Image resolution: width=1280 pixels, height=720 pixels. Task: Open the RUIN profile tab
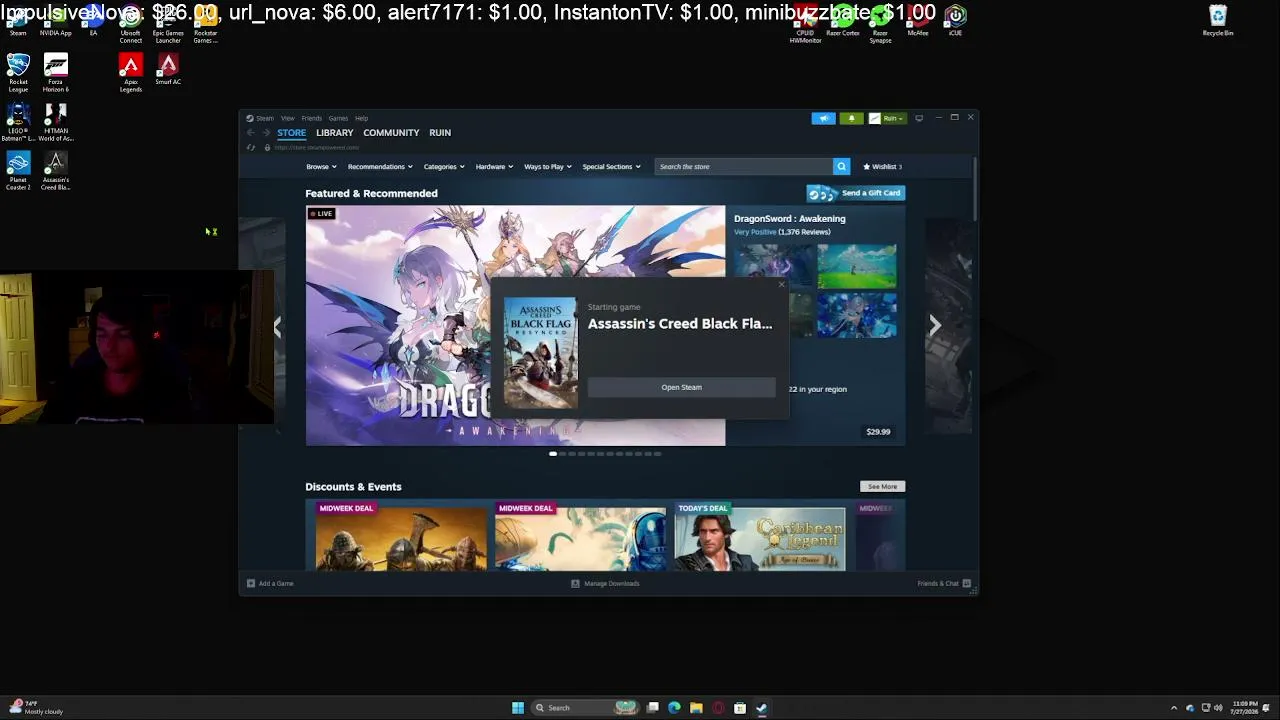point(440,133)
